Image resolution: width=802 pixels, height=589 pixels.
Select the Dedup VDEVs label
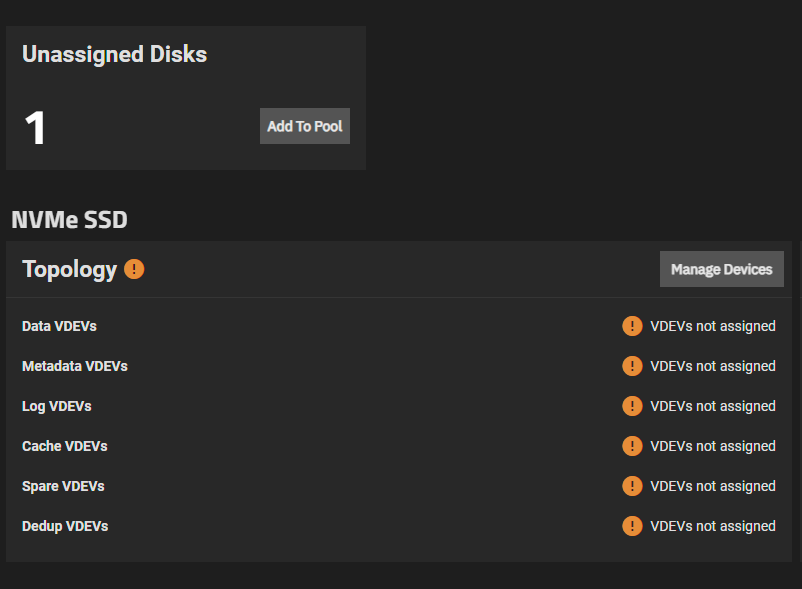[65, 527]
